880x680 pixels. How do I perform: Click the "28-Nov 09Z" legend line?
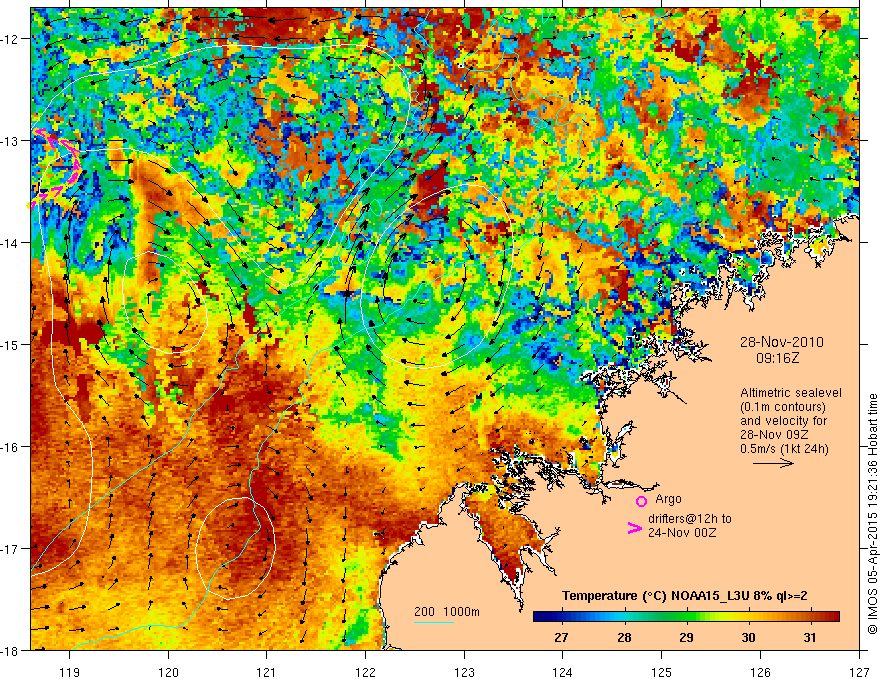[774, 435]
